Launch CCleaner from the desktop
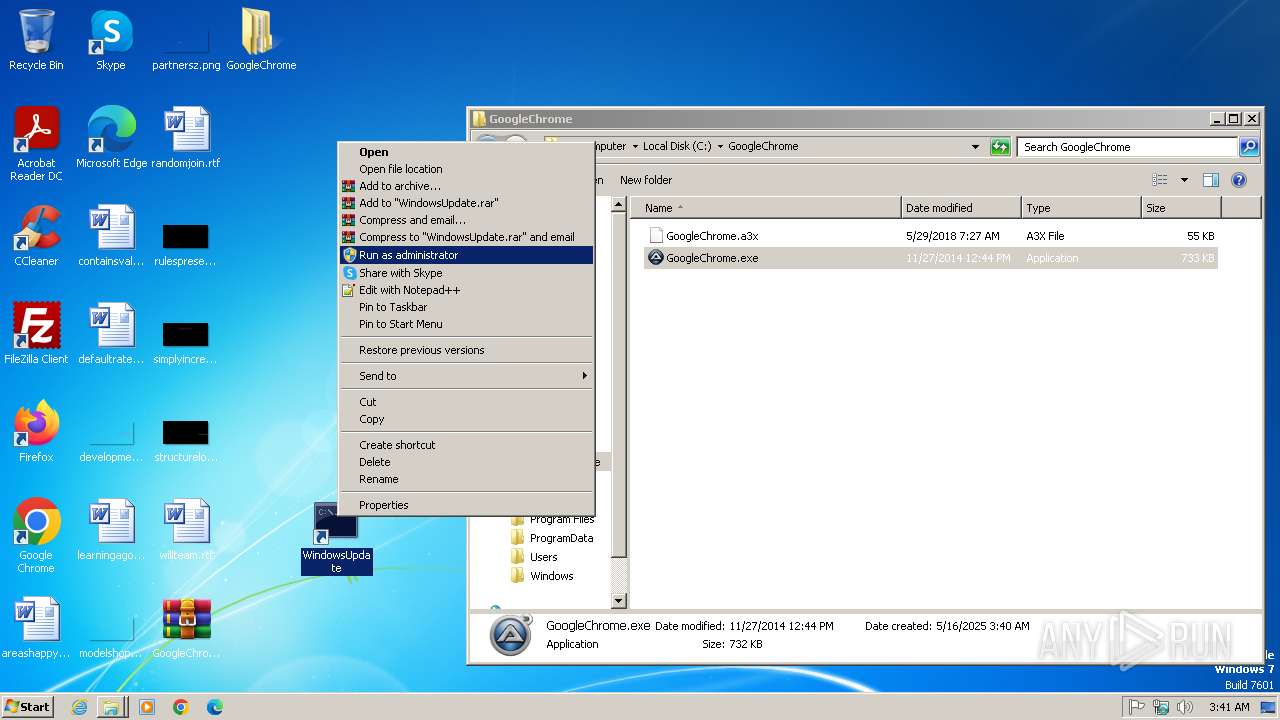This screenshot has height=720, width=1280. pyautogui.click(x=36, y=236)
